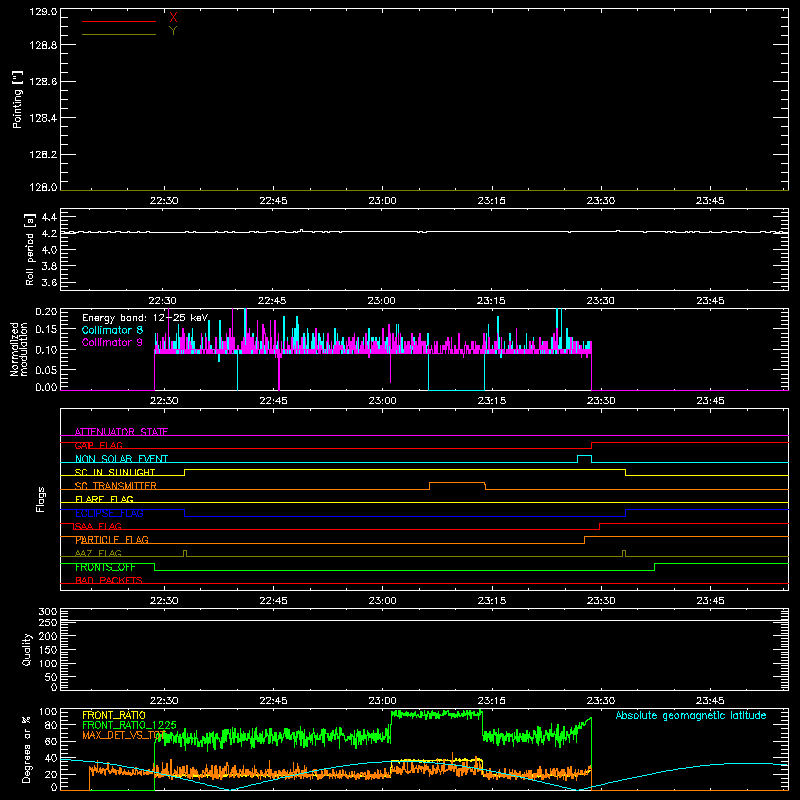Click the ECLIPSE_FLAG label
The height and width of the screenshot is (800, 800).
[x=109, y=513]
